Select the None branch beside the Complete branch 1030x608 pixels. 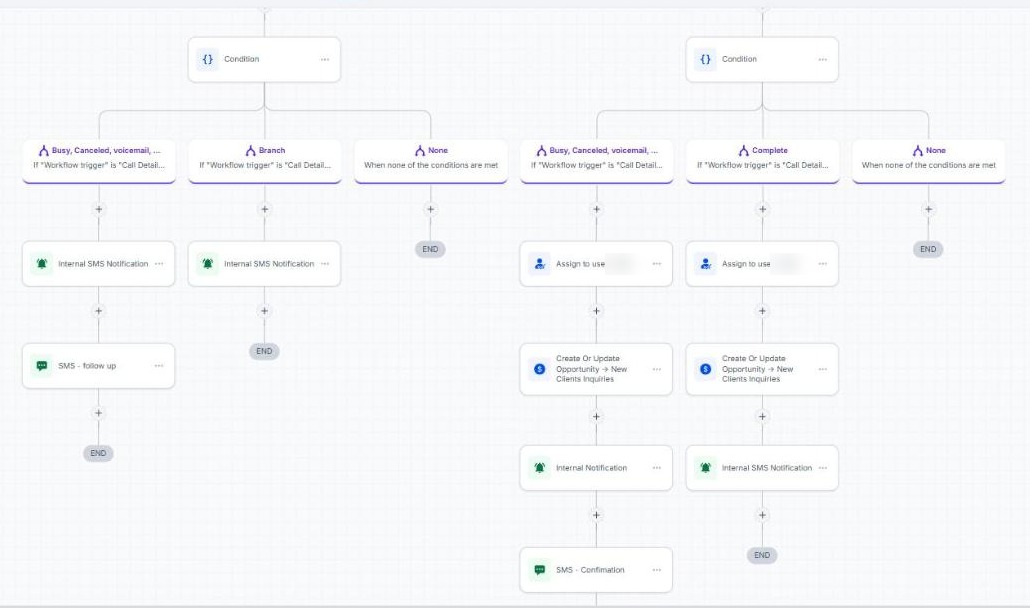[x=929, y=160]
